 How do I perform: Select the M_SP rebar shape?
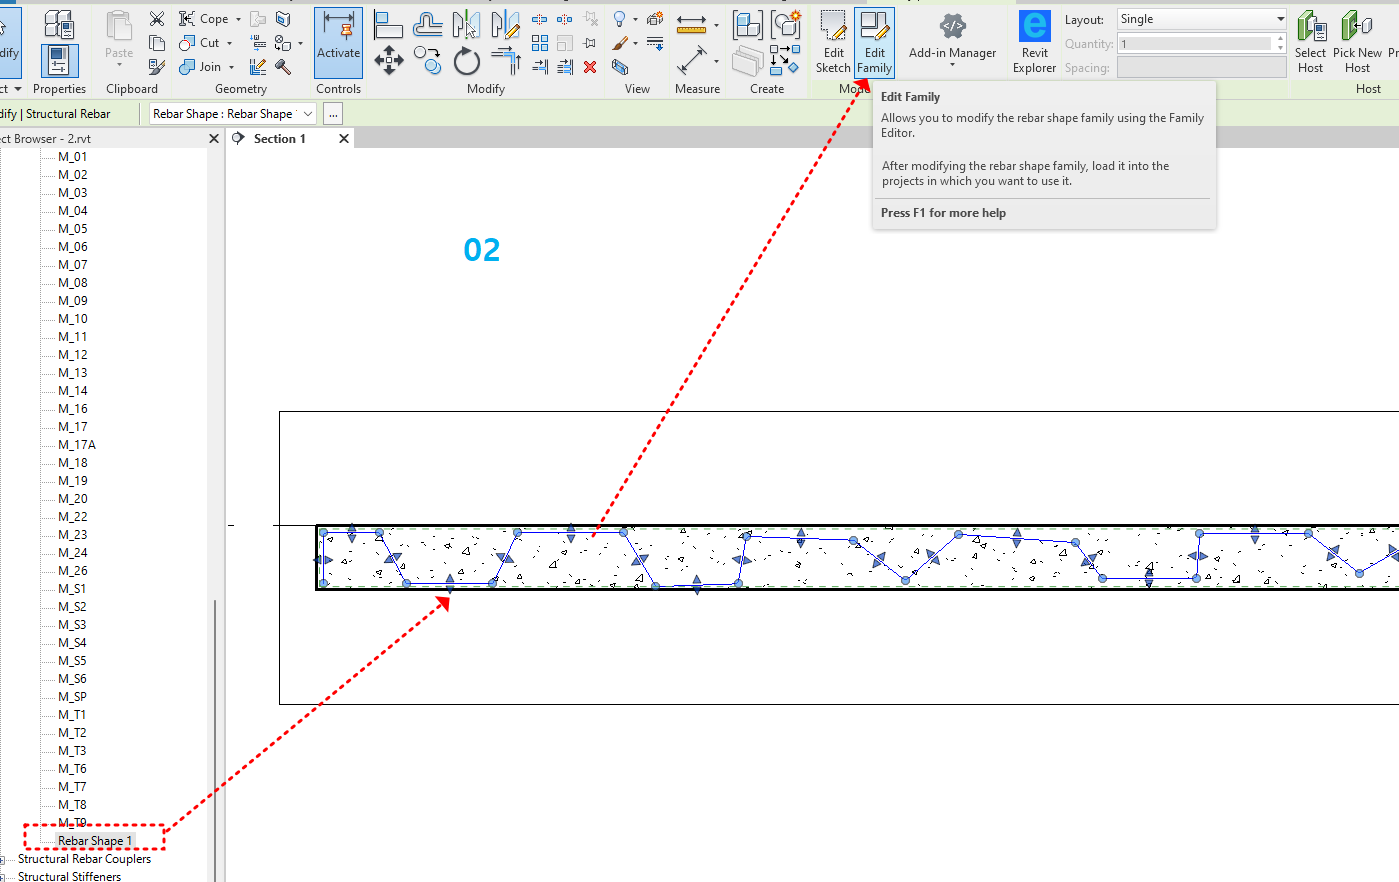(x=72, y=697)
